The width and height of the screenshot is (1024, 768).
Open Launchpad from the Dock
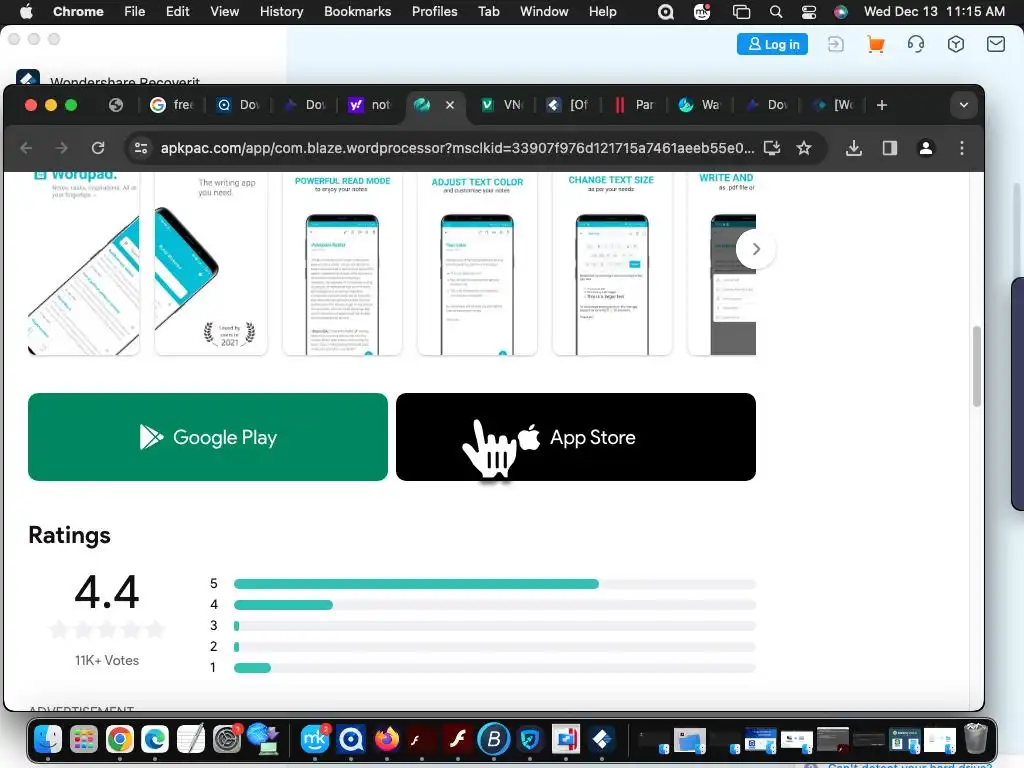pyautogui.click(x=84, y=739)
